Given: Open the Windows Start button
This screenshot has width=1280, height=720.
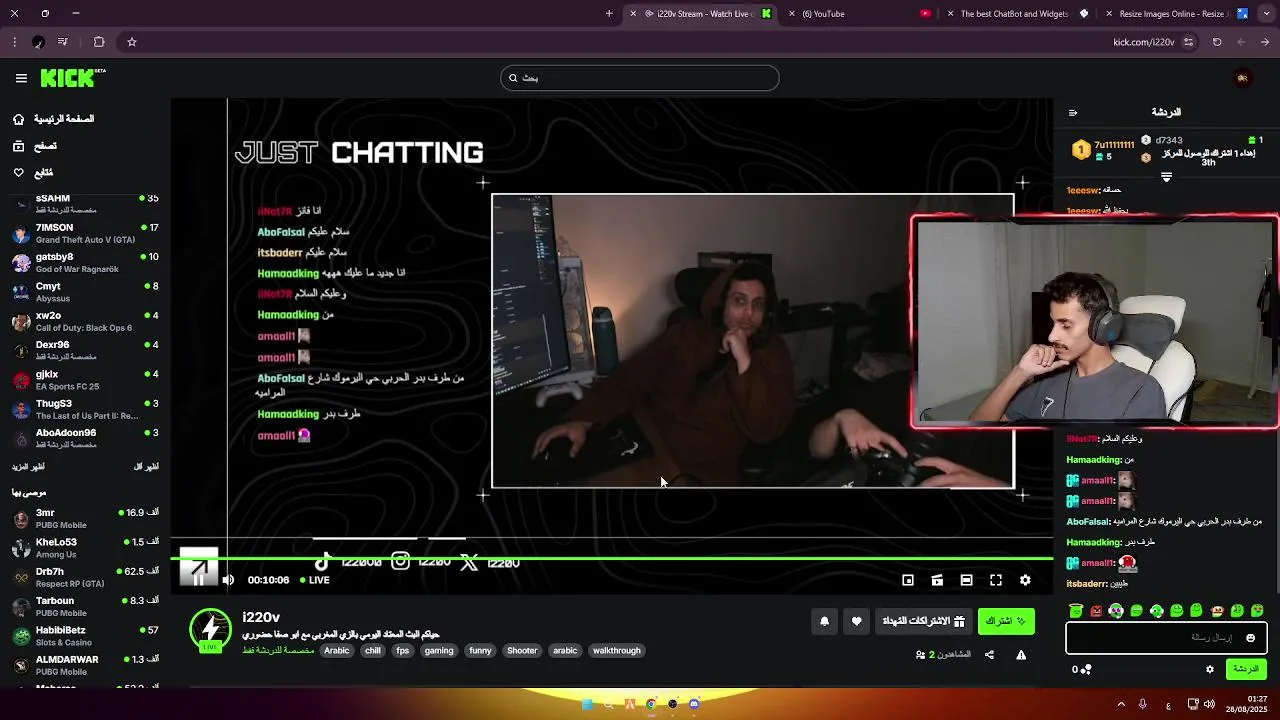Looking at the screenshot, I should click(x=587, y=704).
